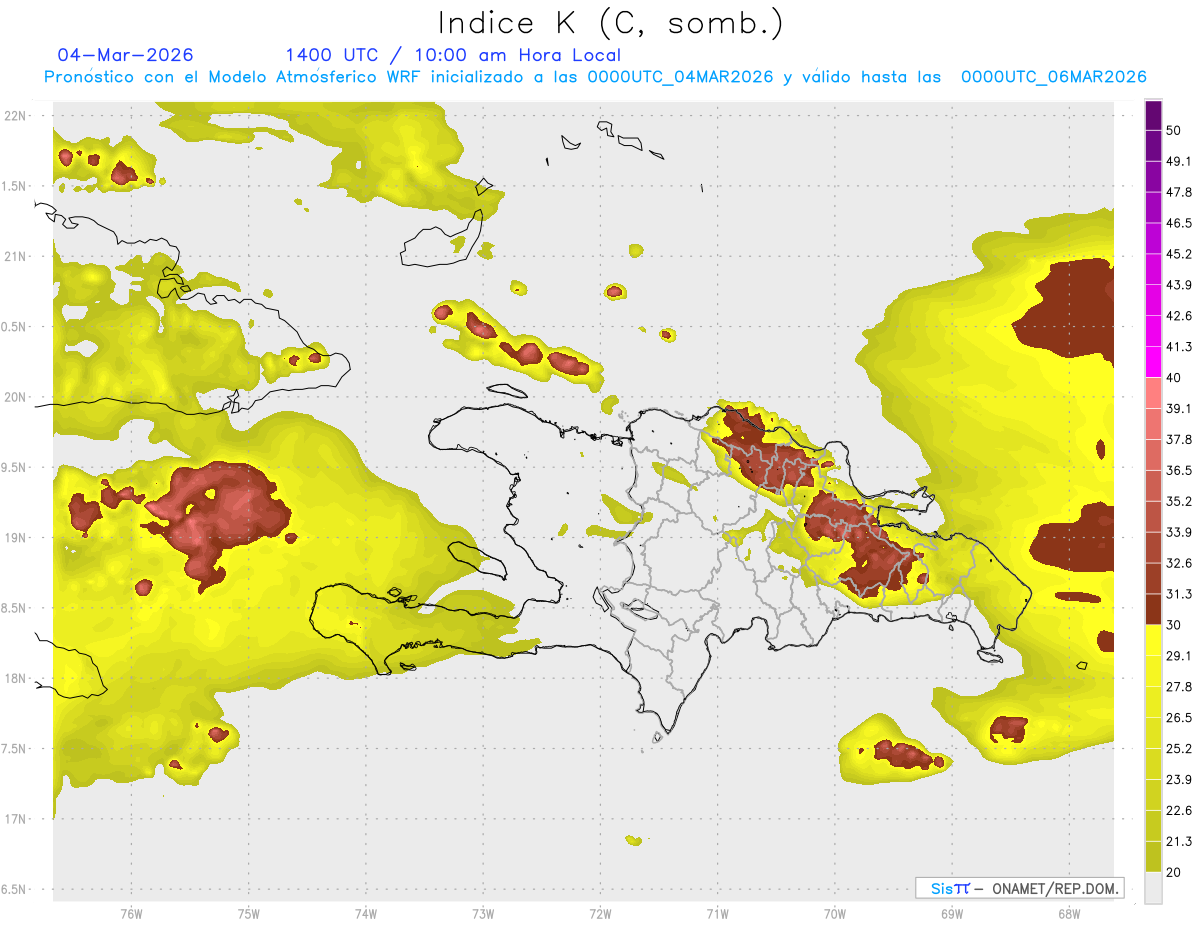Click the colorbar value "42.6"
The image size is (1200, 927).
[1179, 316]
